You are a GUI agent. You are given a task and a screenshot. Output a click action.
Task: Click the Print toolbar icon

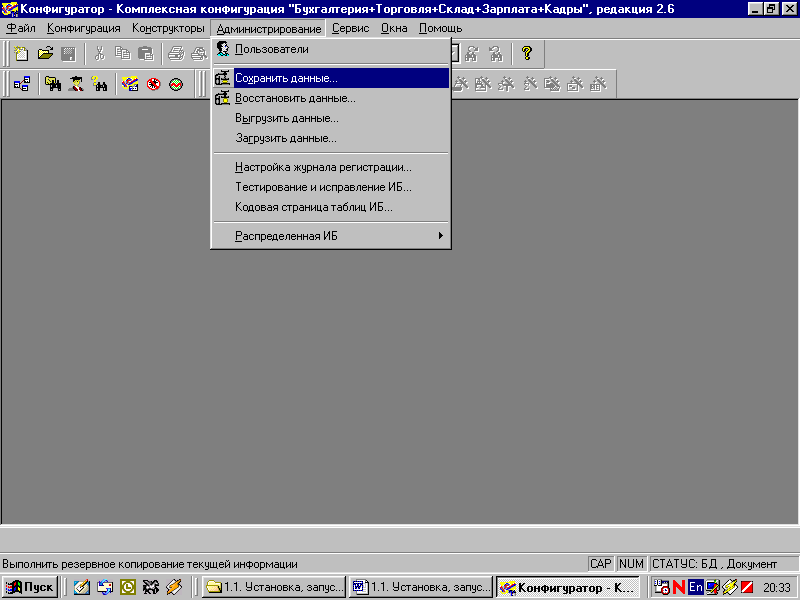click(177, 54)
